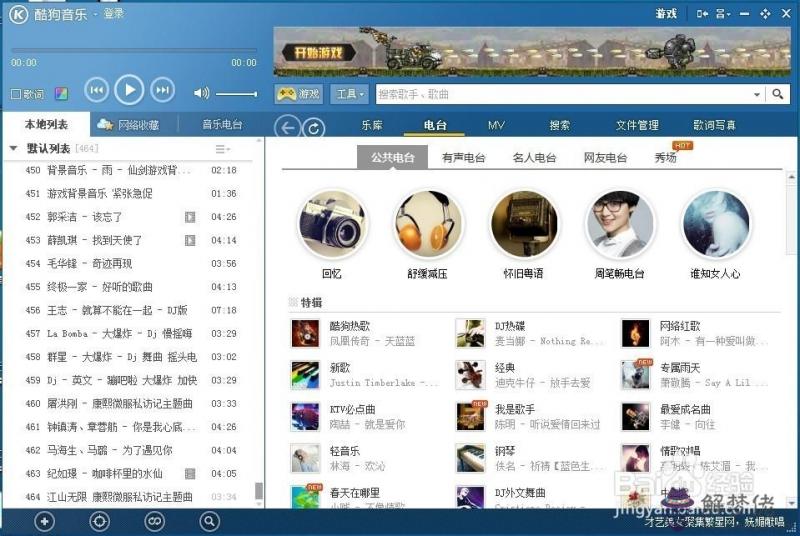Image resolution: width=800 pixels, height=536 pixels.
Task: Click the refresh button
Action: (313, 128)
